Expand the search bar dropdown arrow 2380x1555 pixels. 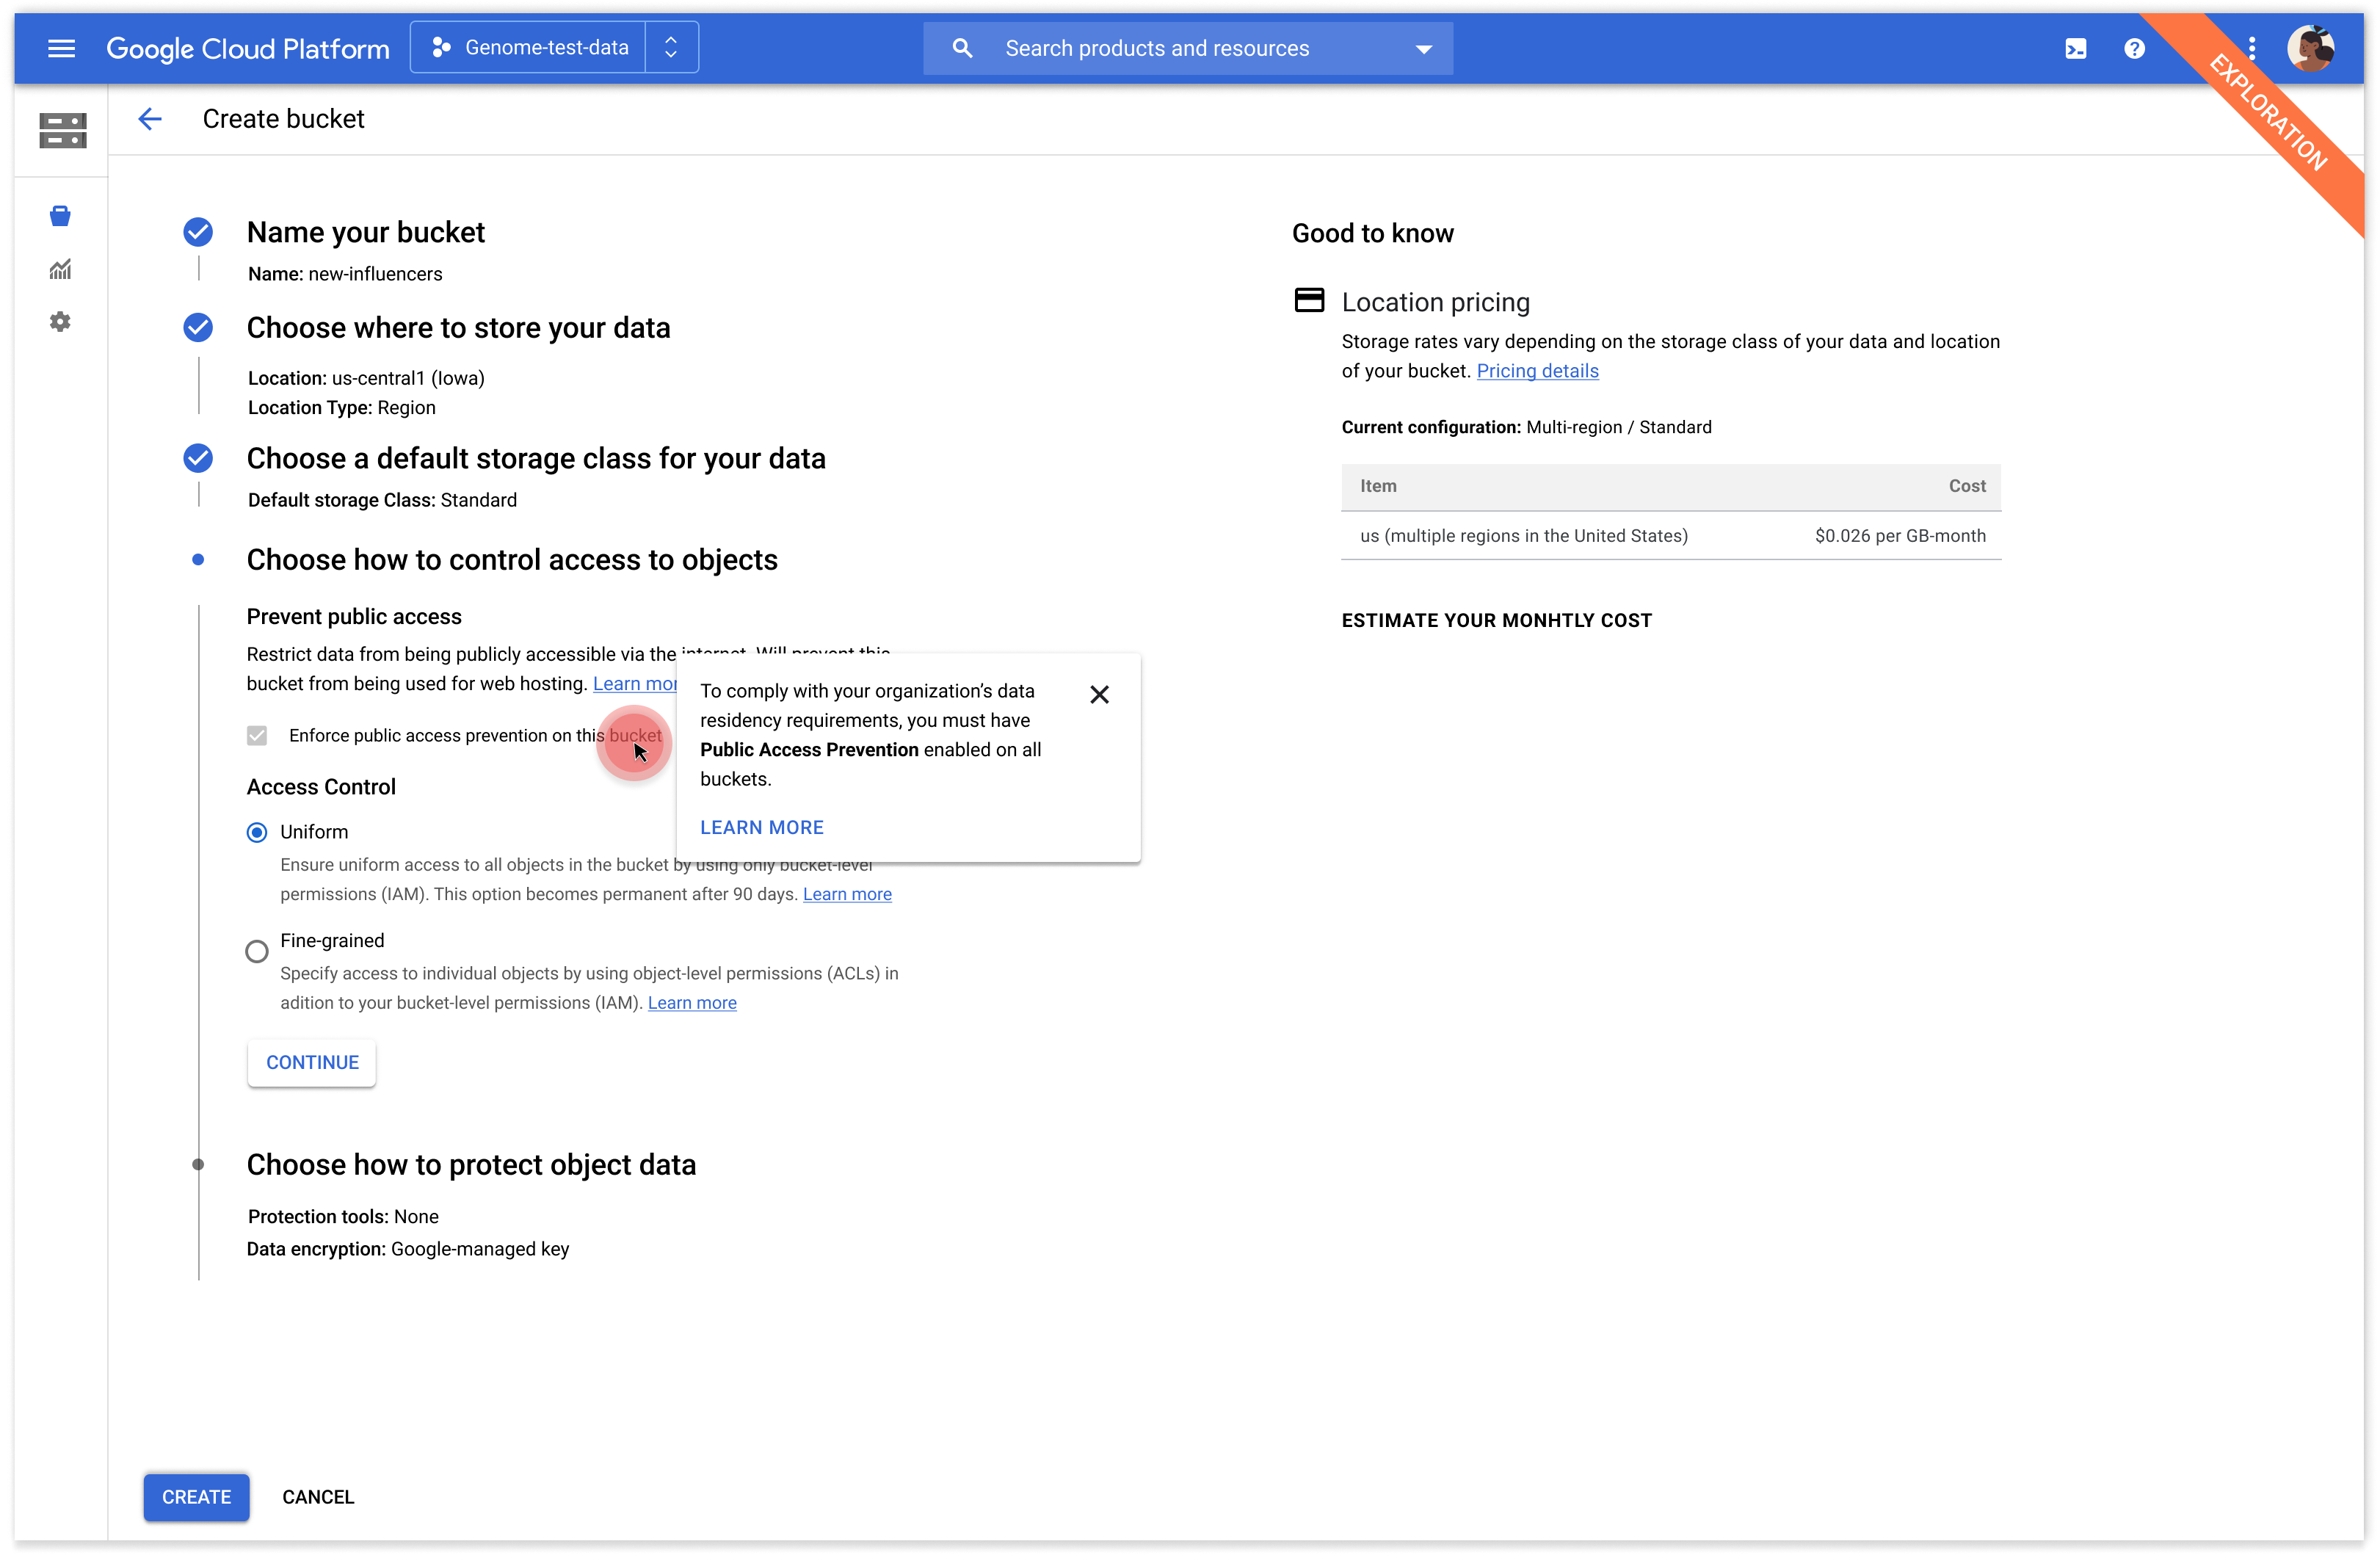1423,49
